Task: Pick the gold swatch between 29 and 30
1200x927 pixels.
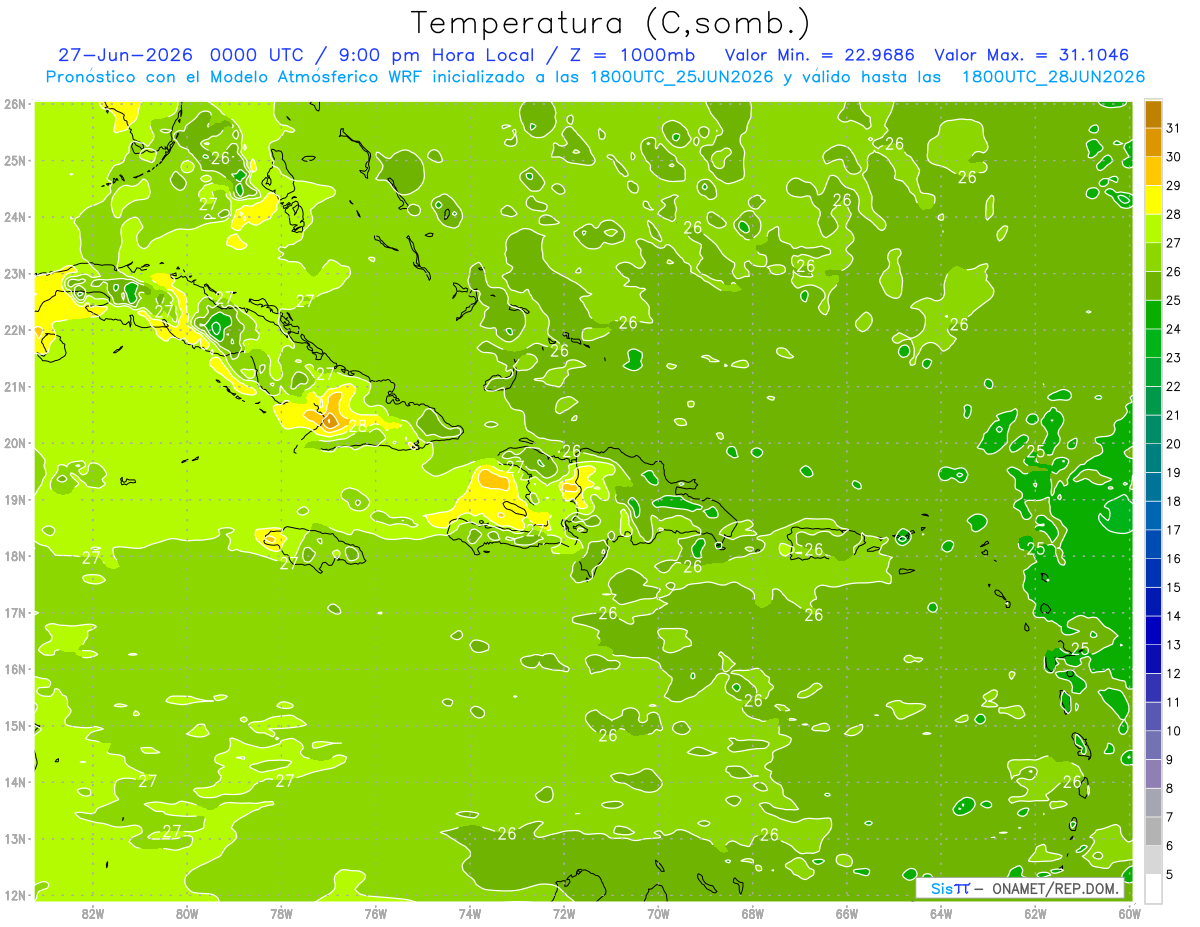Action: pos(1153,172)
